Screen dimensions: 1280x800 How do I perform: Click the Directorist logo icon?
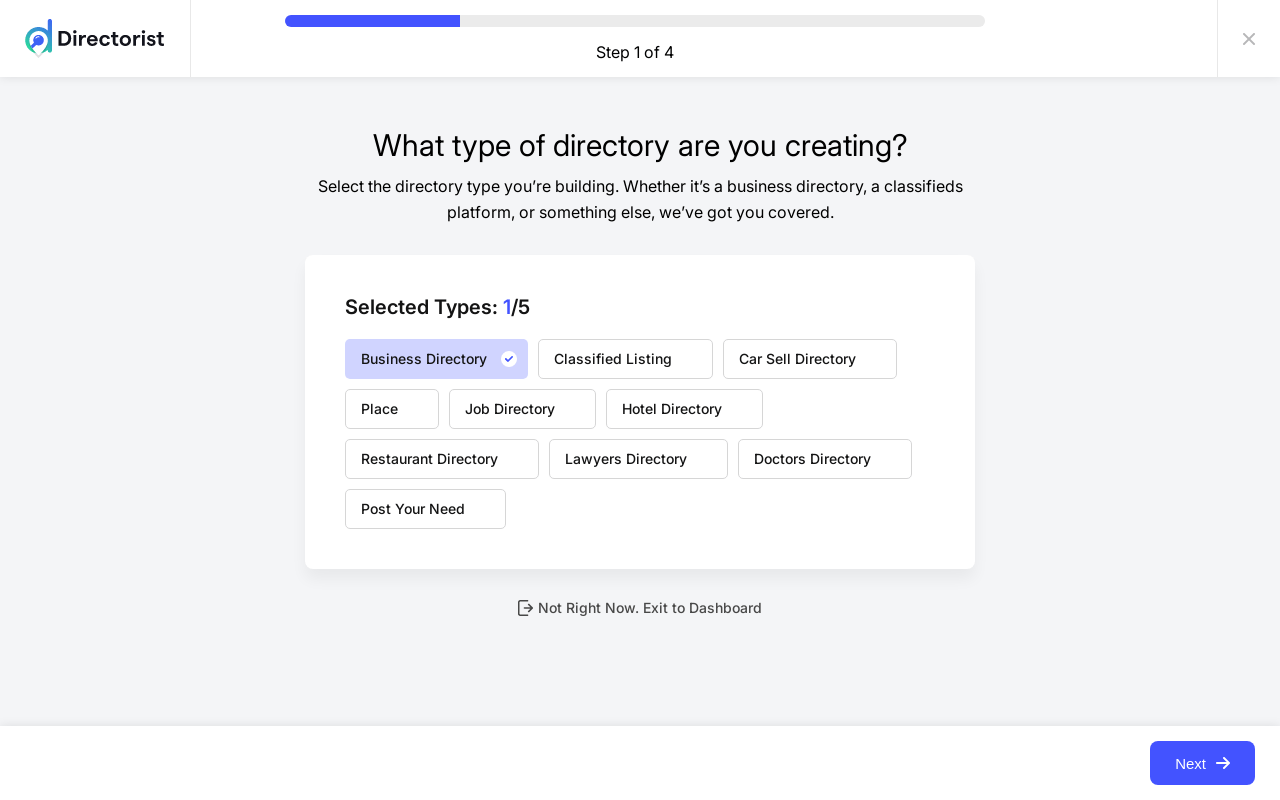[x=38, y=38]
